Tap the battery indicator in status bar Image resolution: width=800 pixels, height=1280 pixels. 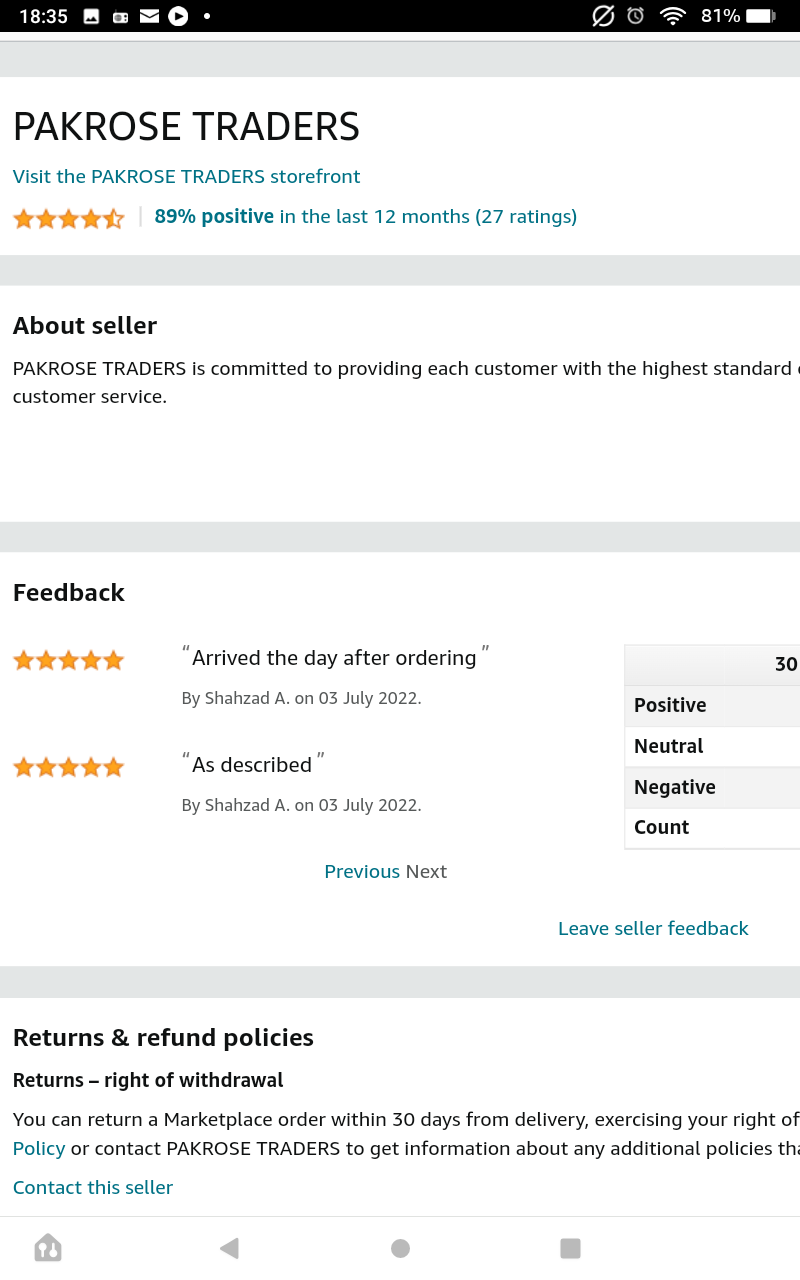(x=760, y=16)
